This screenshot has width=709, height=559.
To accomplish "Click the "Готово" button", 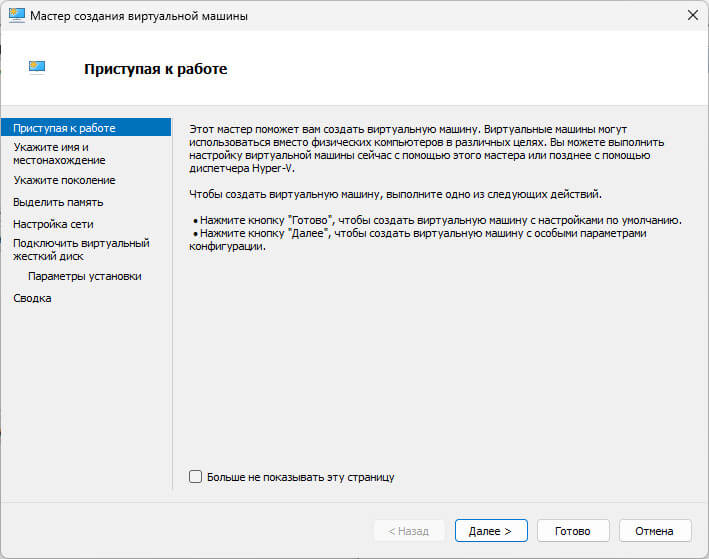I will [x=573, y=531].
